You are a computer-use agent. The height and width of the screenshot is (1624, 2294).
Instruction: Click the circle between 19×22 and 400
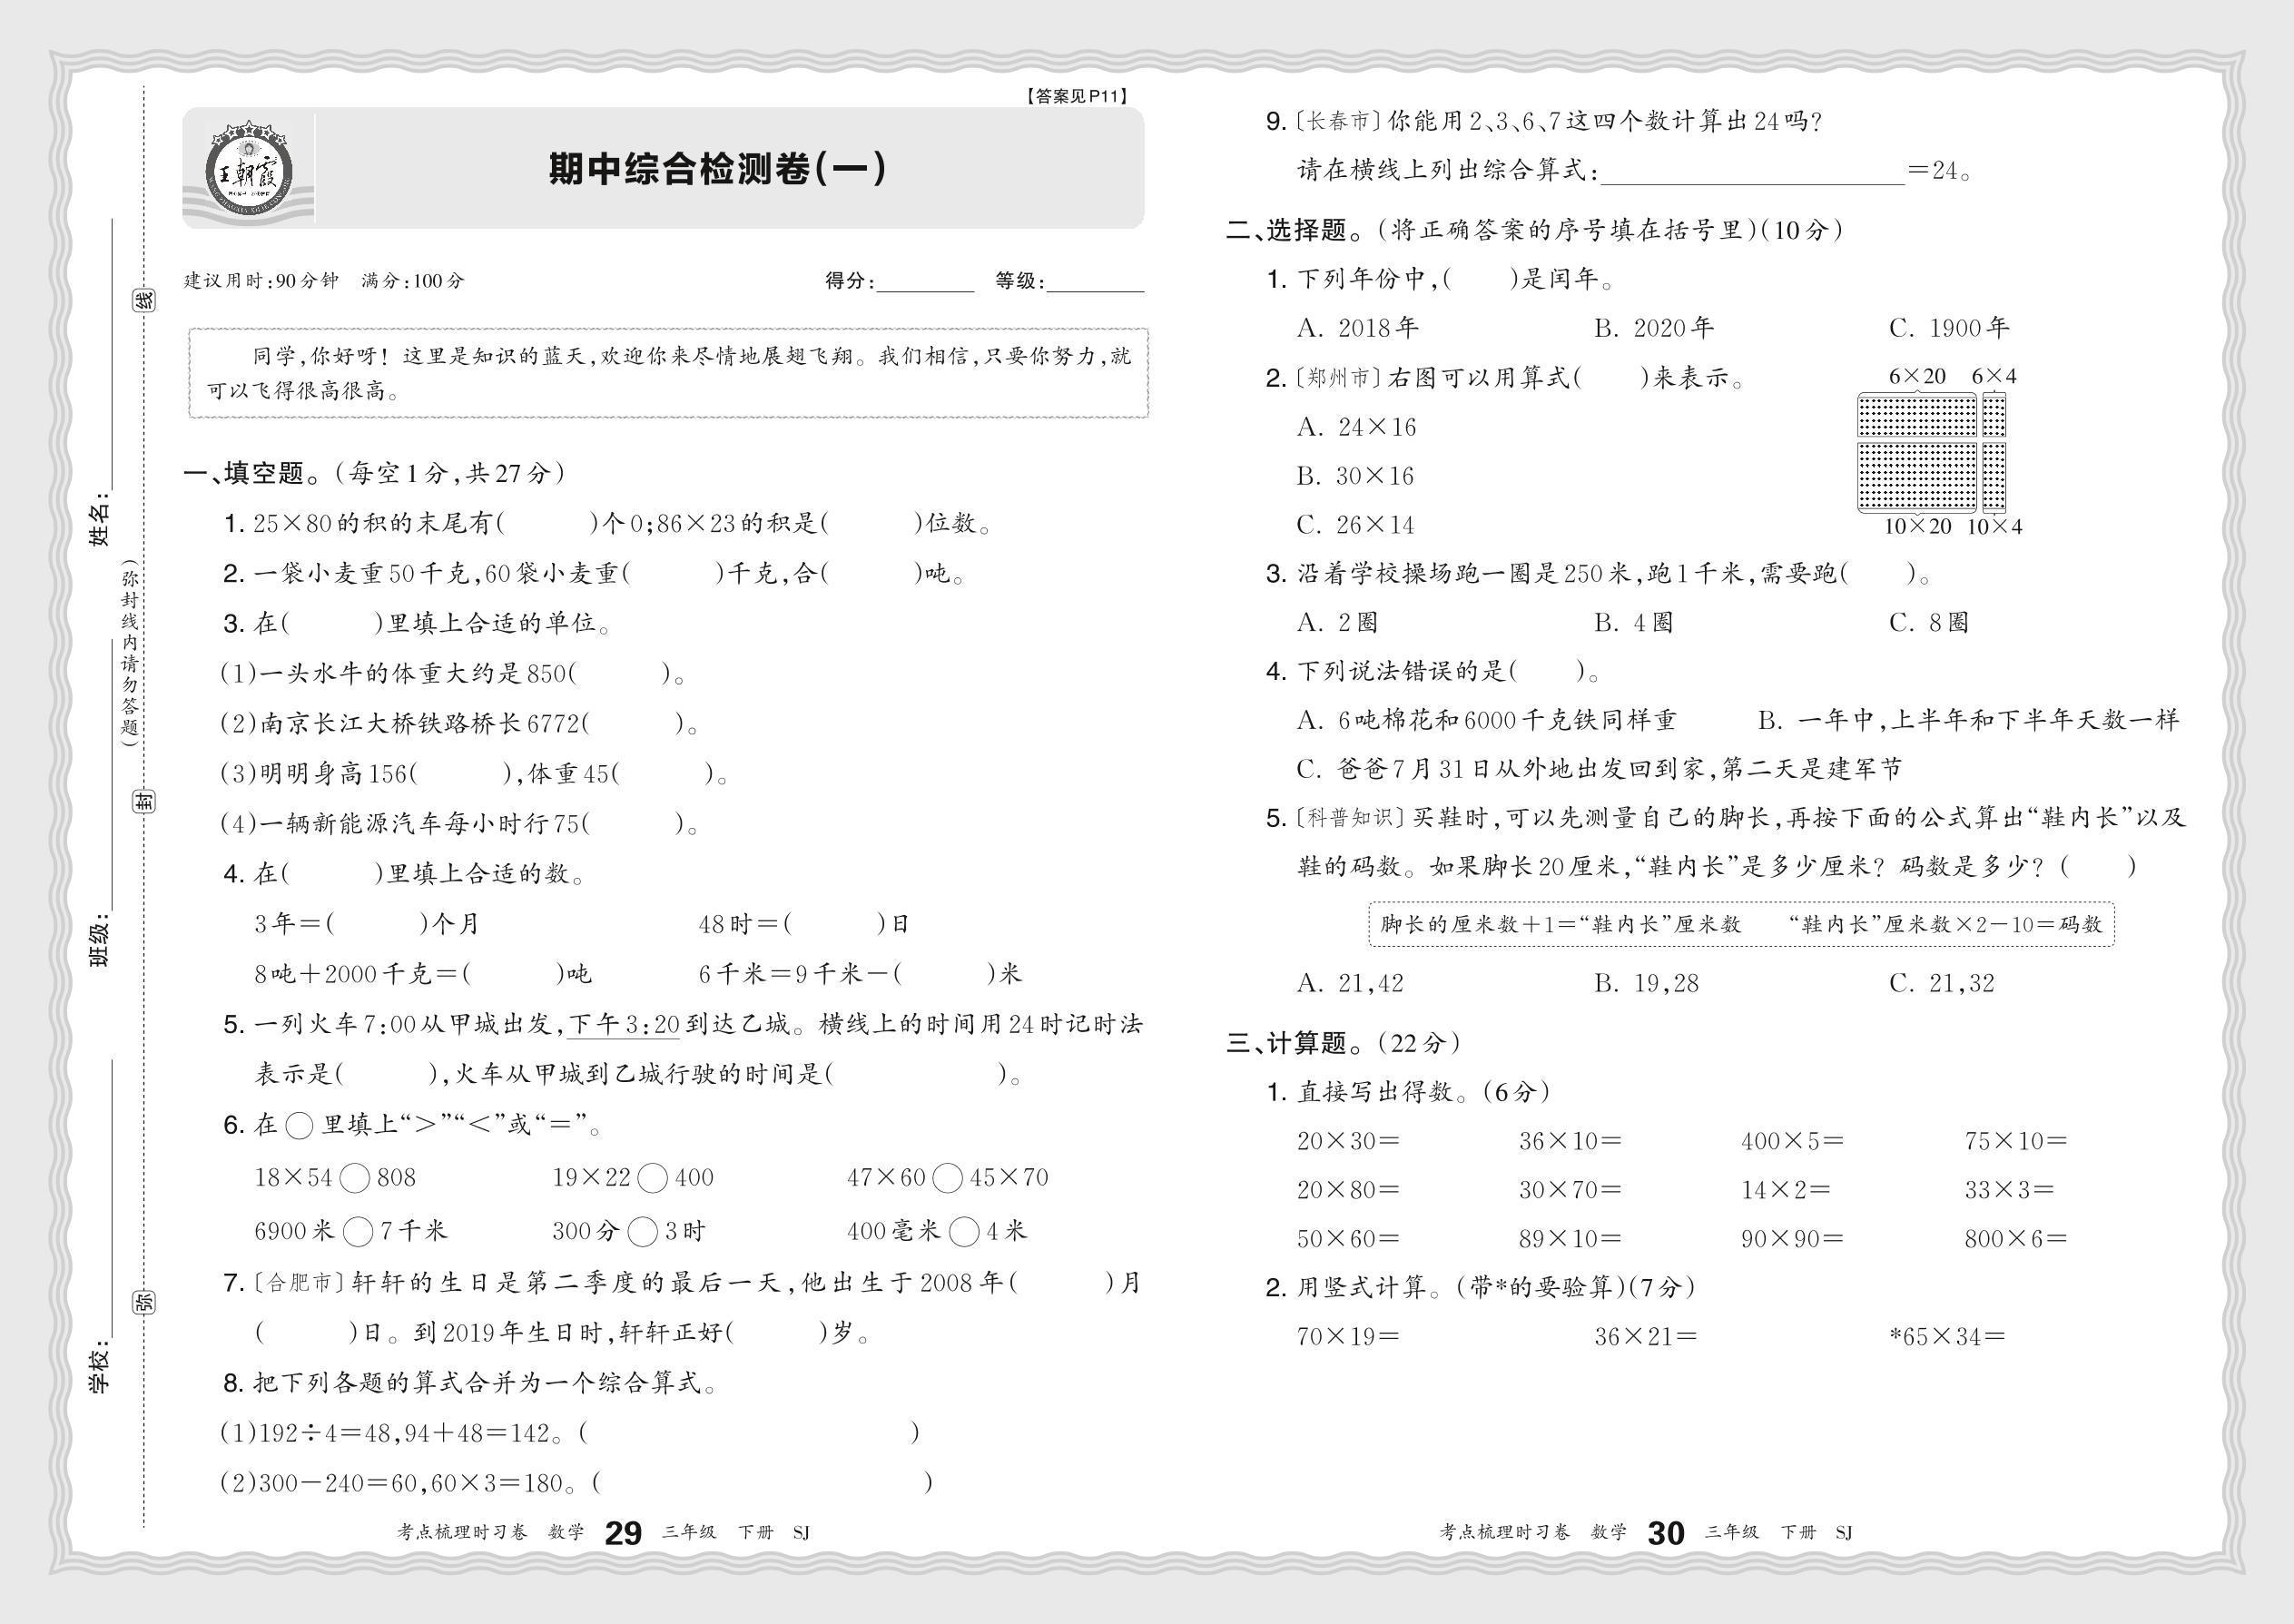652,1179
